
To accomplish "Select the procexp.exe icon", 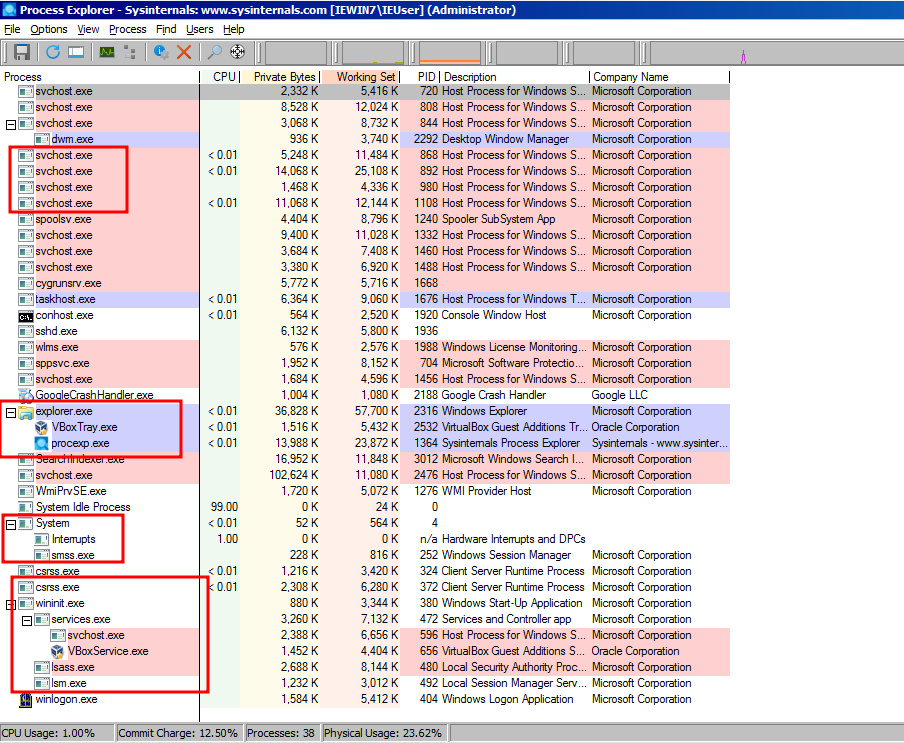I will tap(42, 443).
